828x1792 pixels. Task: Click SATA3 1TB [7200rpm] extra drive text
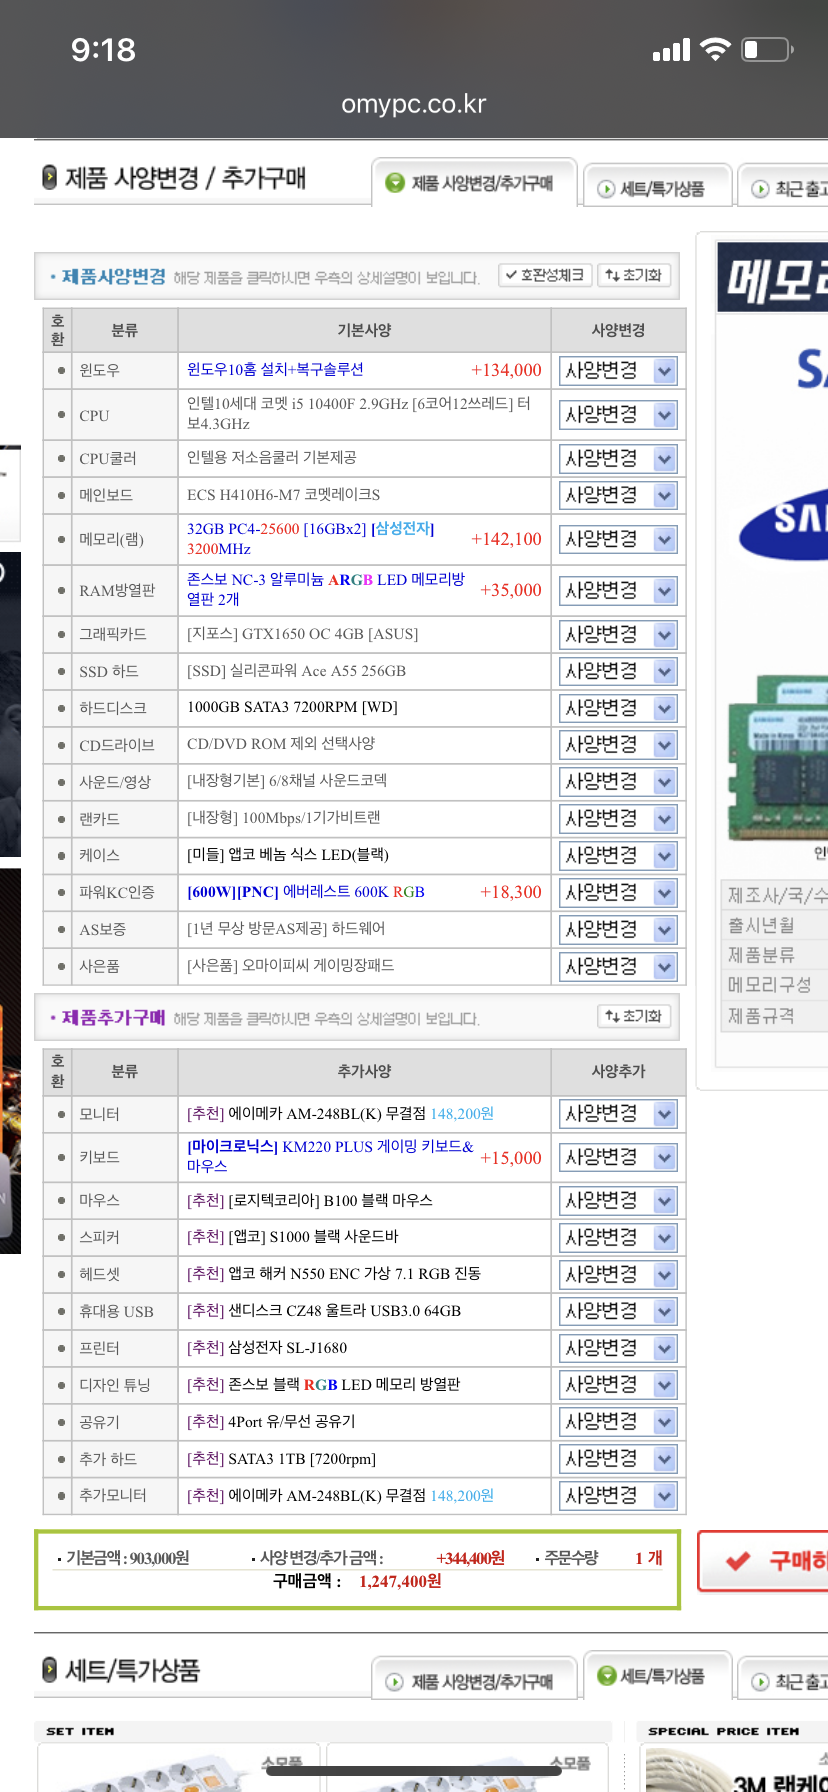(x=282, y=1459)
